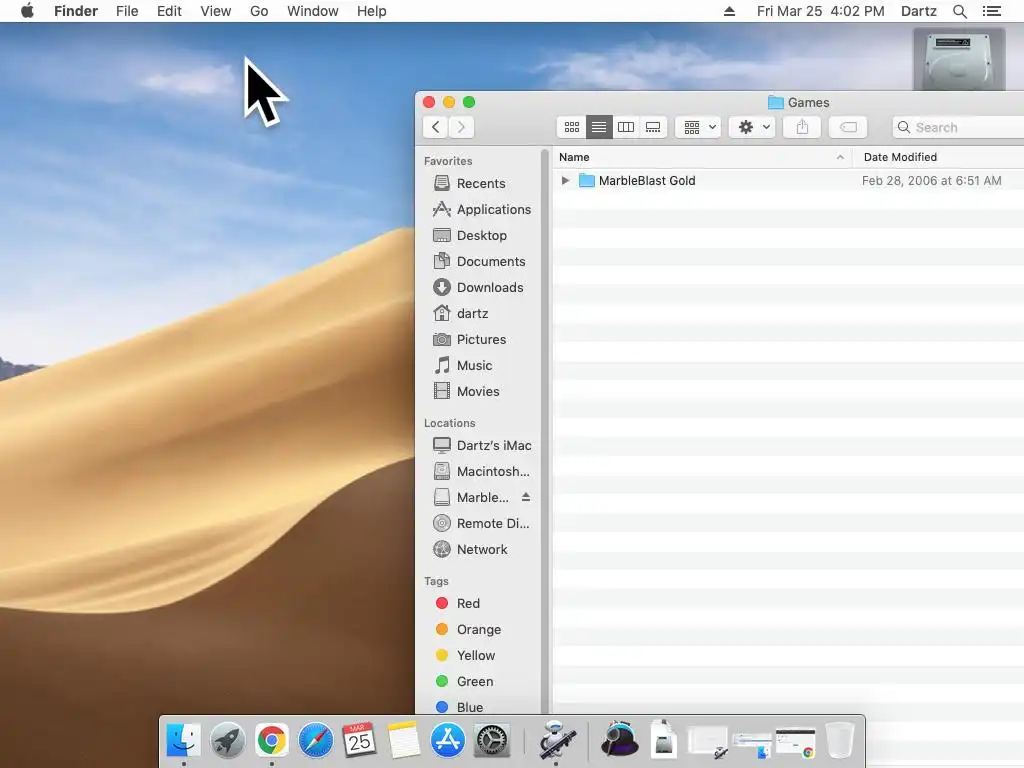
Task: Open the Go menu
Action: click(x=259, y=11)
